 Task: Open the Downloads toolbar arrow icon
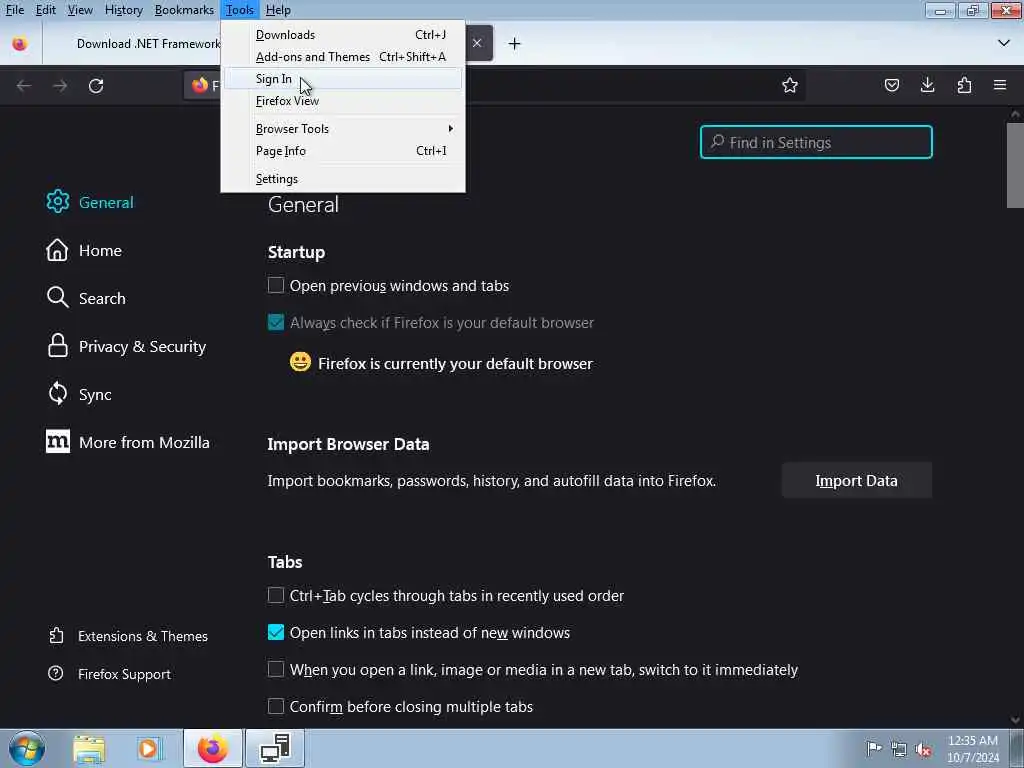pyautogui.click(x=927, y=85)
